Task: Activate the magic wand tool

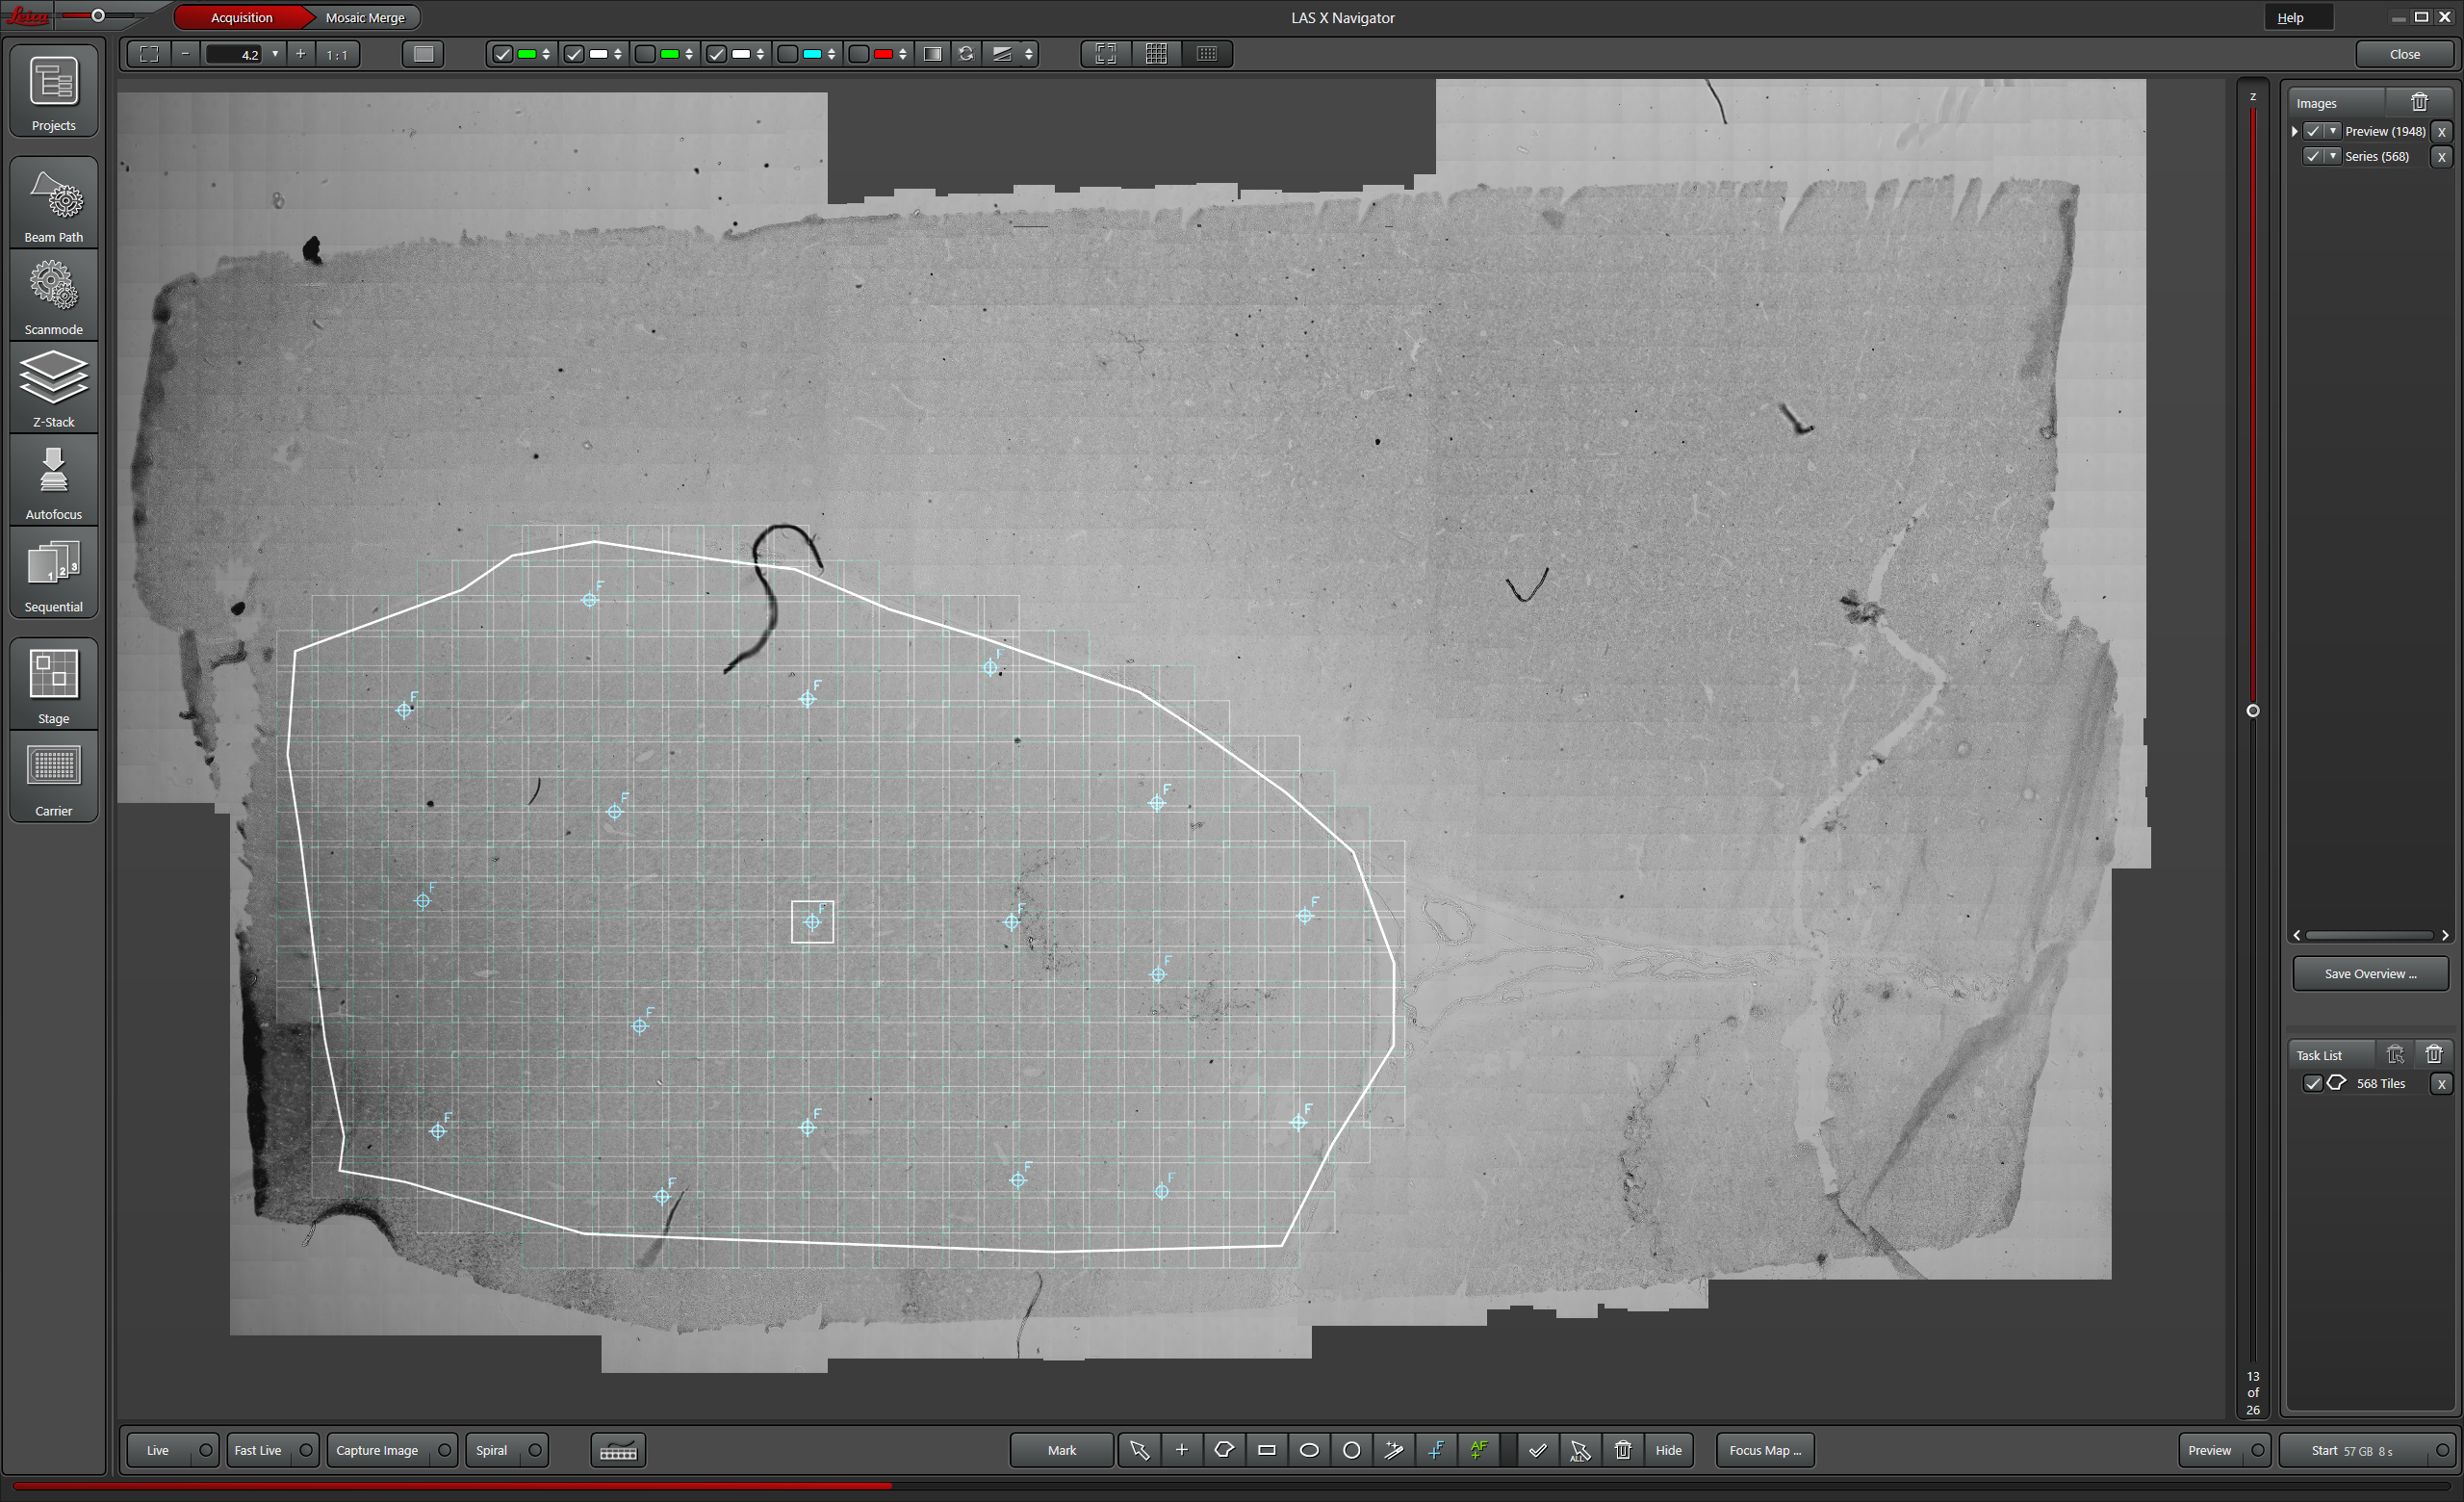Action: pos(1393,1450)
